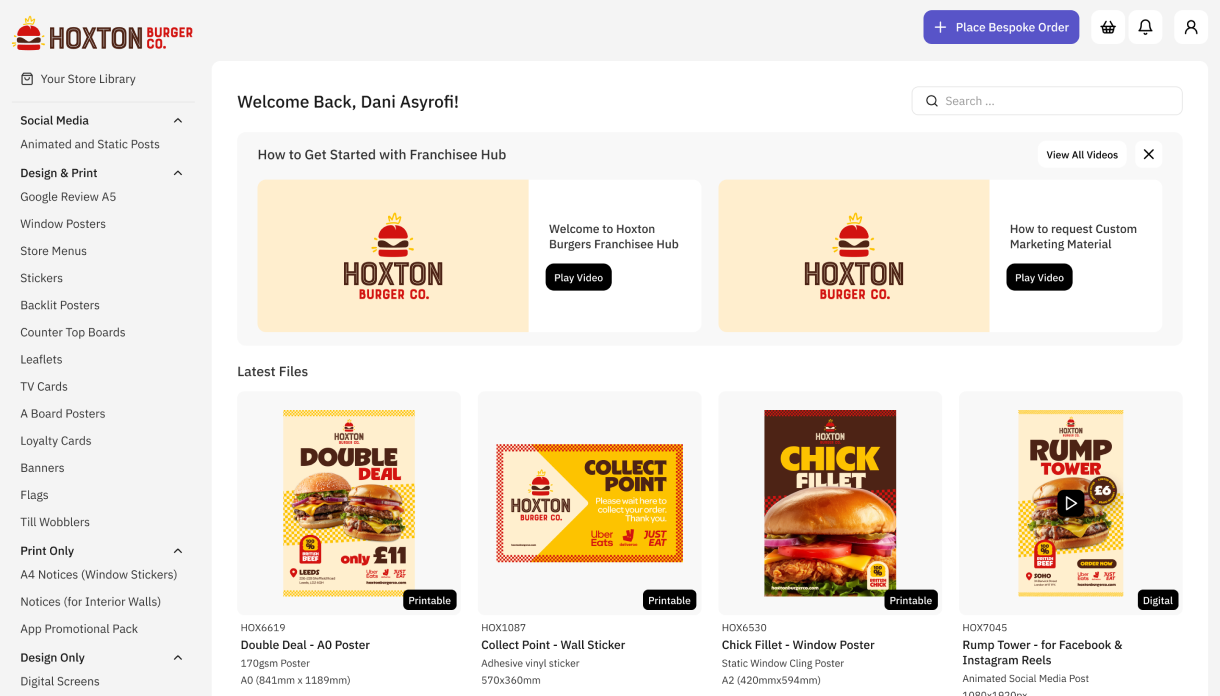
Task: Select Digital Screens in sidebar
Action: click(60, 682)
